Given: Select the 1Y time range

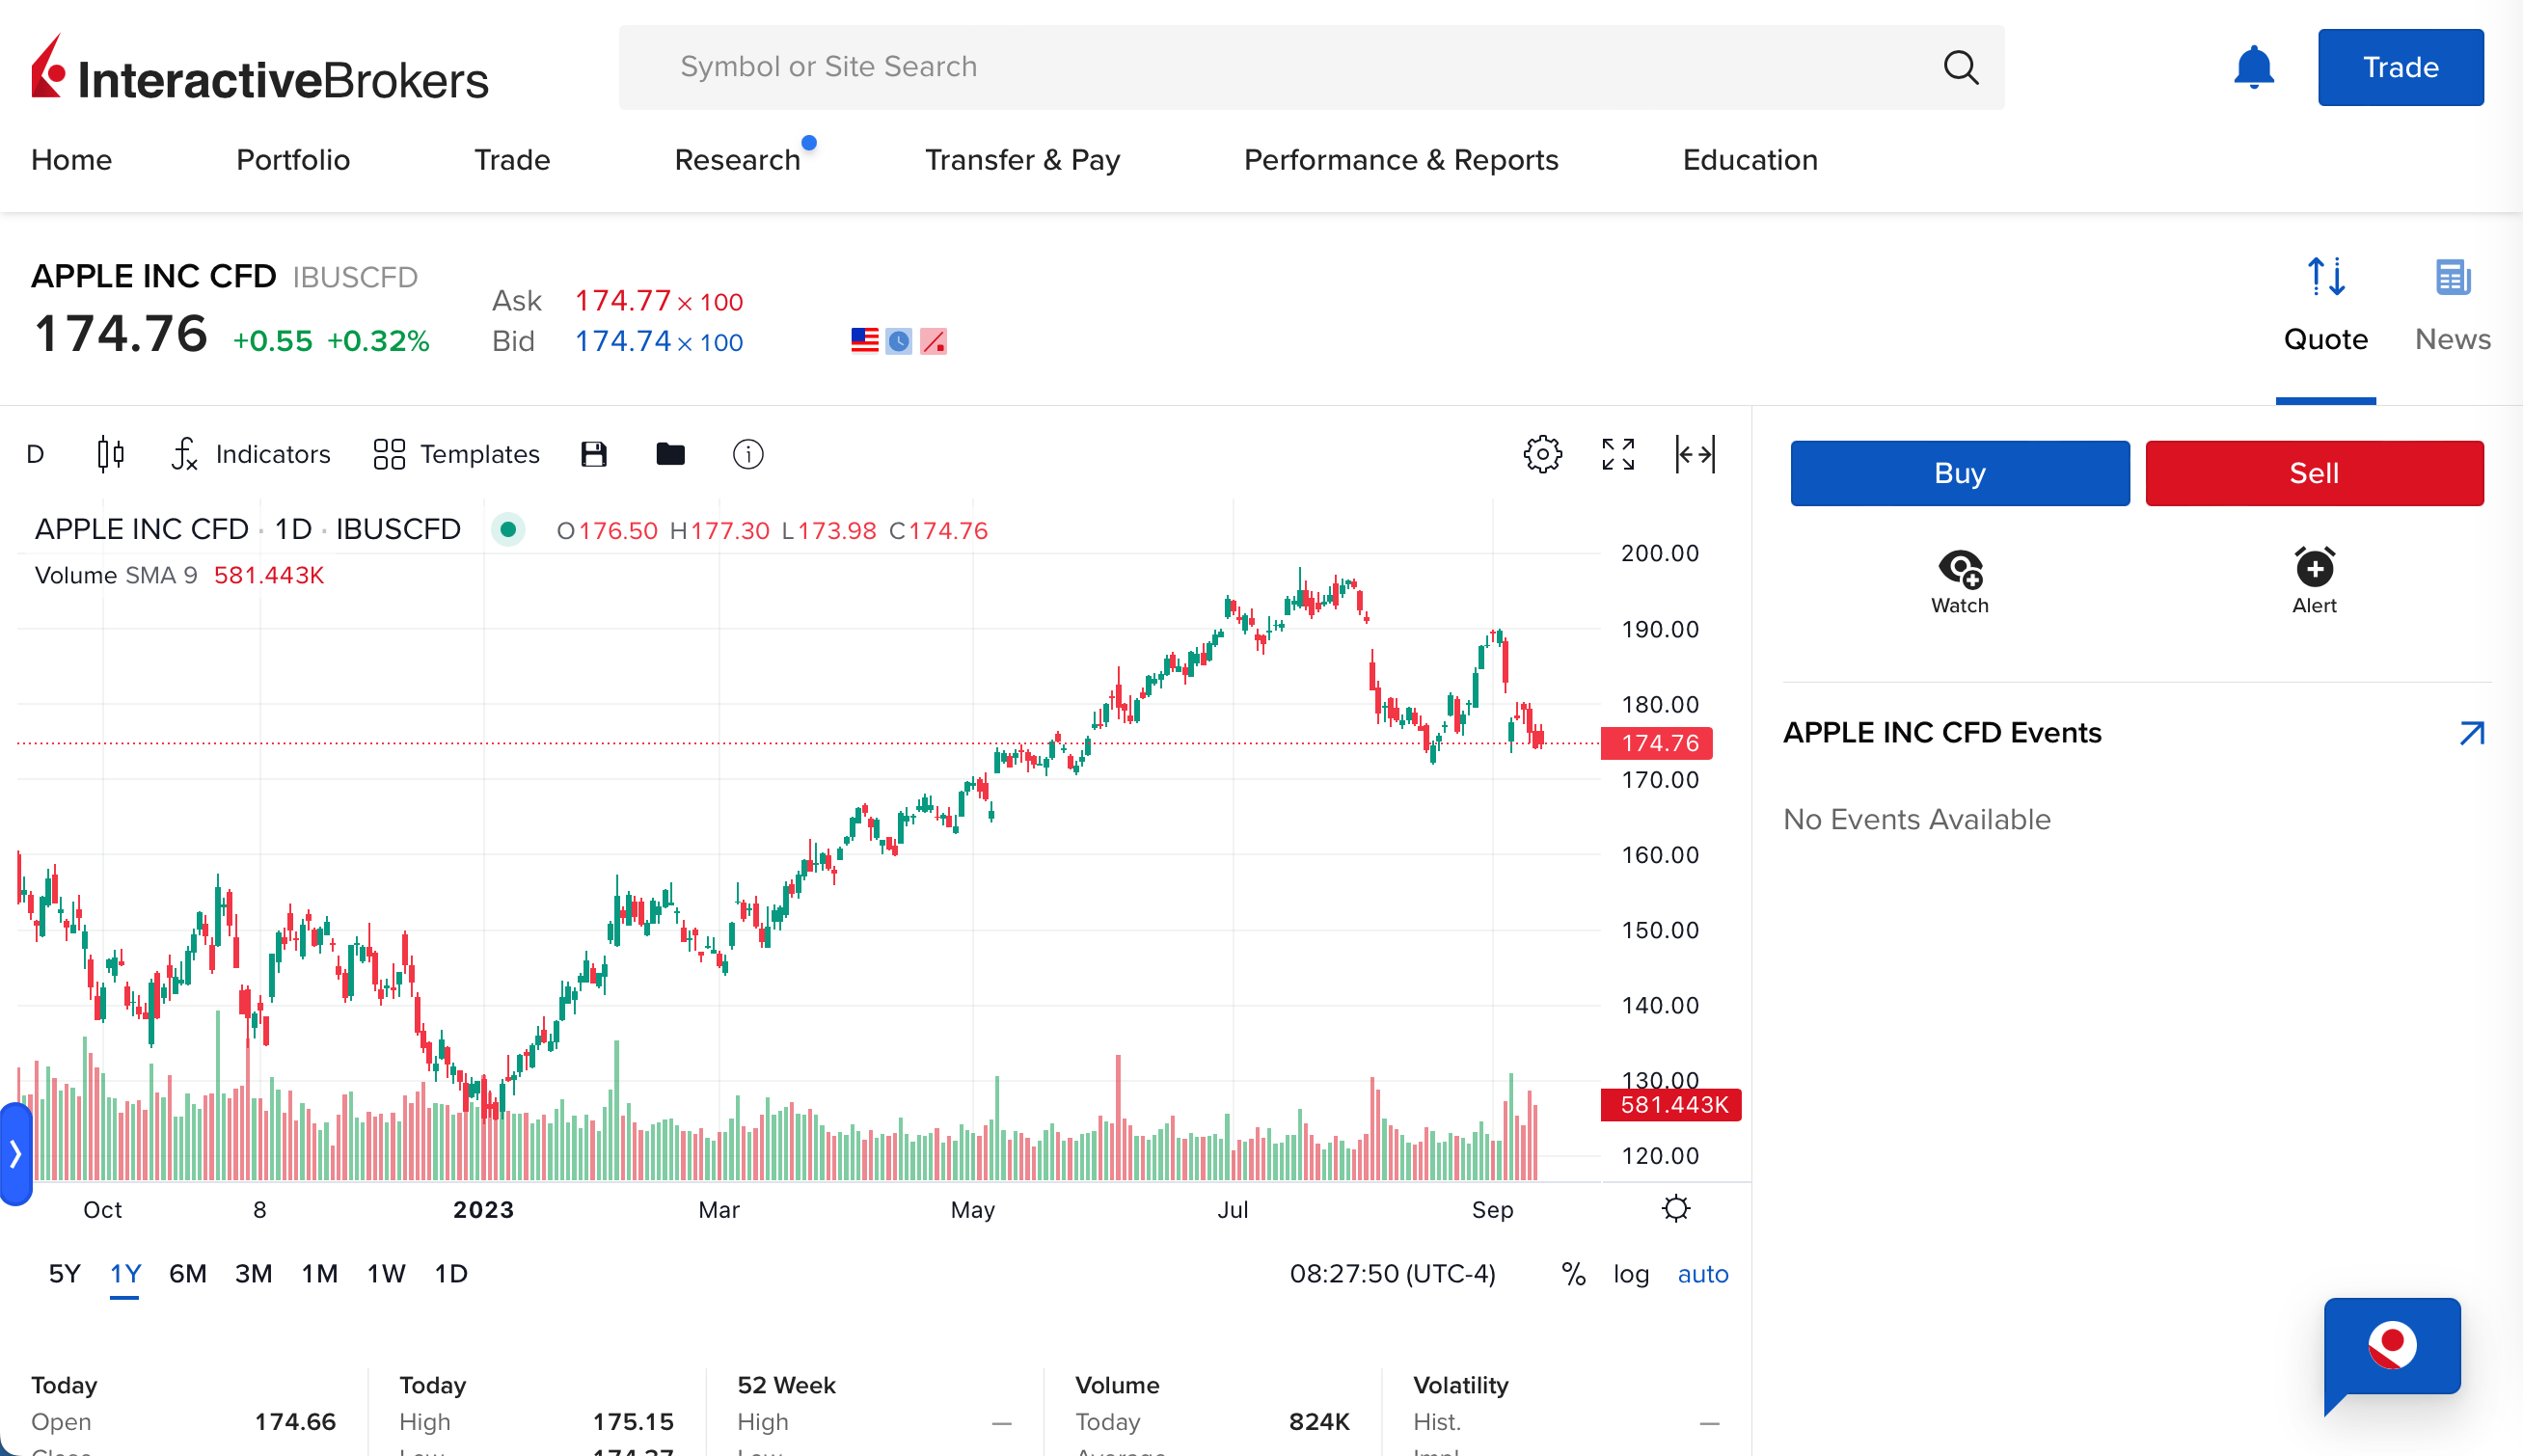Looking at the screenshot, I should (x=125, y=1274).
